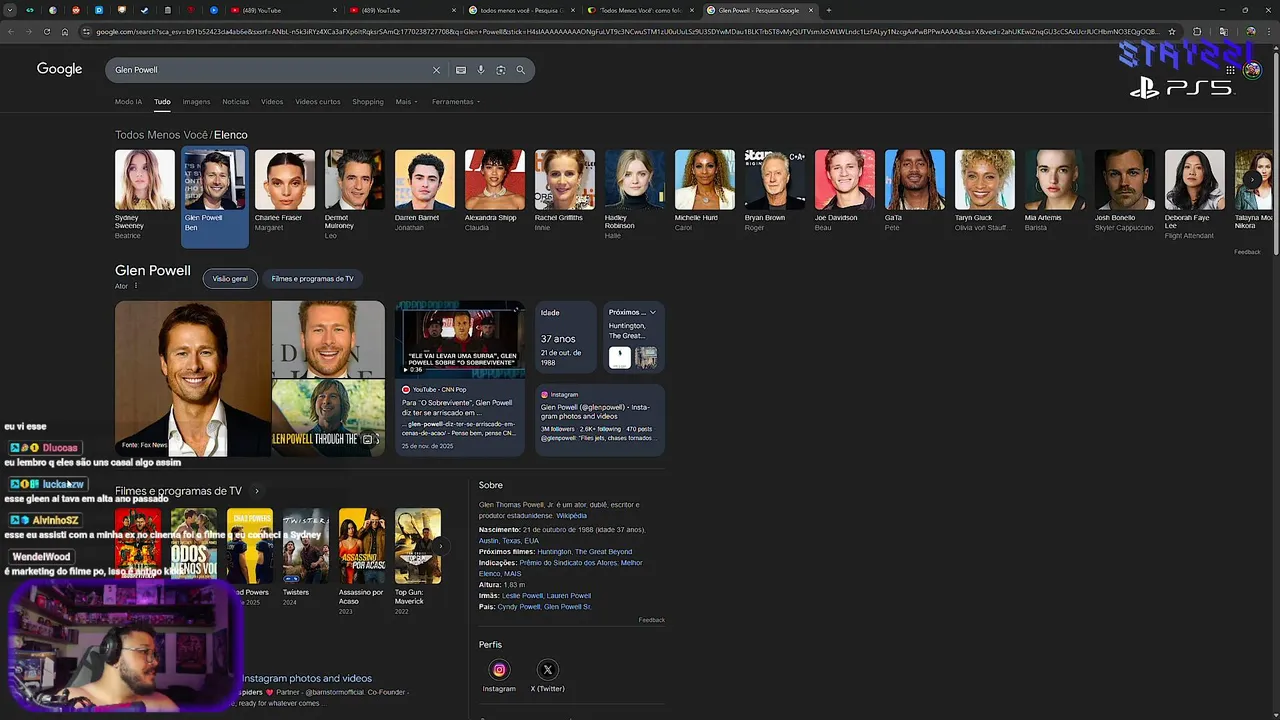Open the on-screen keyboard input tool

[x=461, y=70]
